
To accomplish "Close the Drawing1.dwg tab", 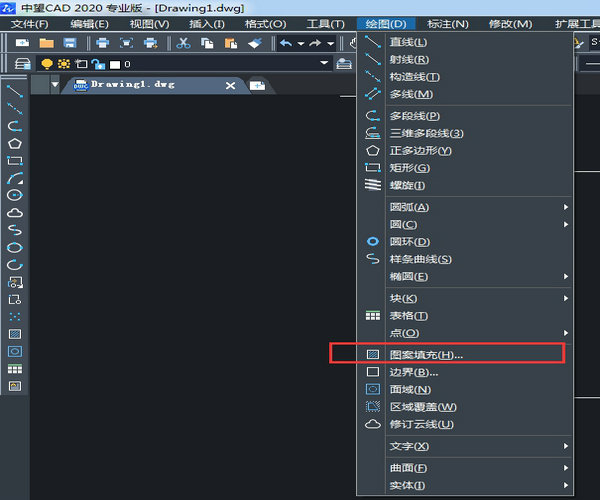I will click(230, 86).
